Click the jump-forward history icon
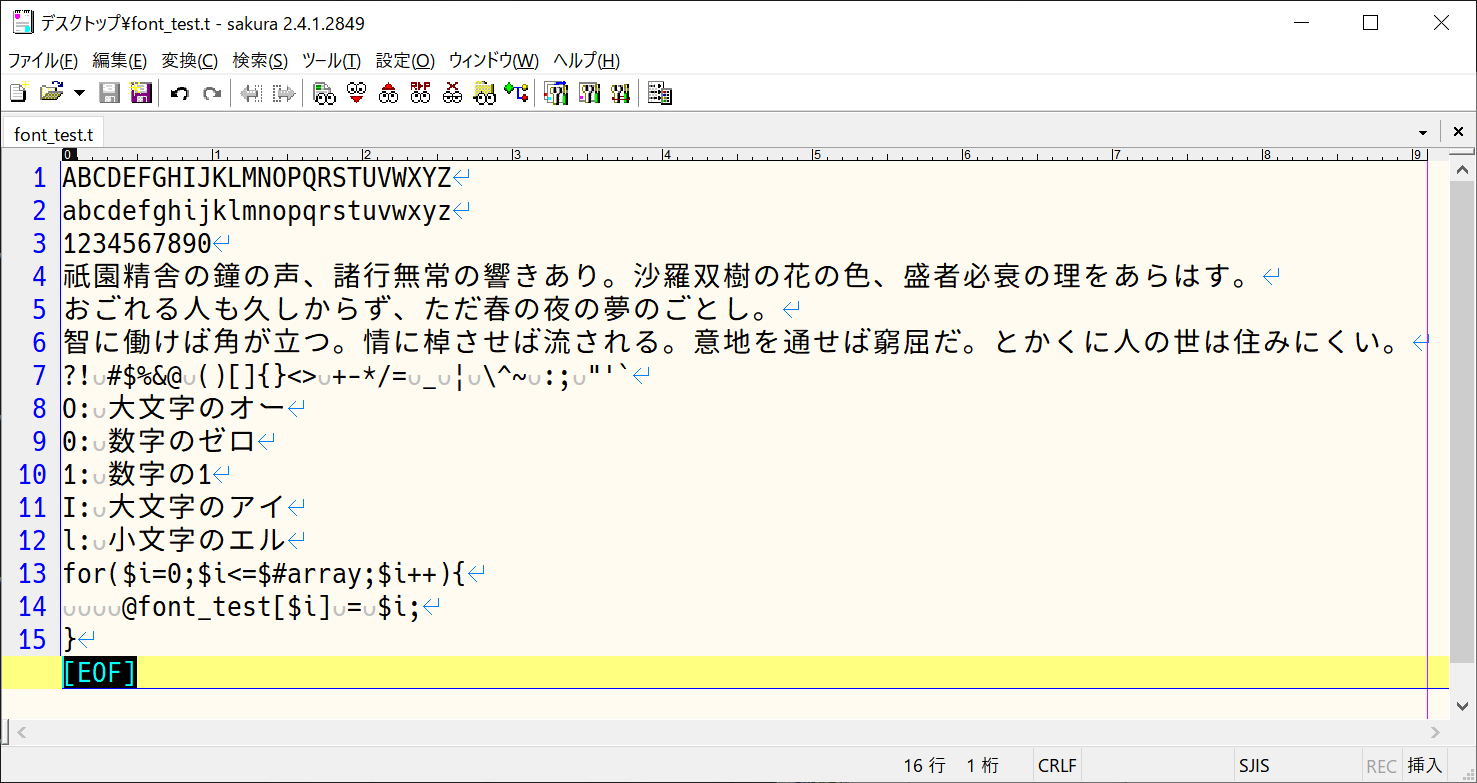This screenshot has height=783, width=1477. [284, 94]
